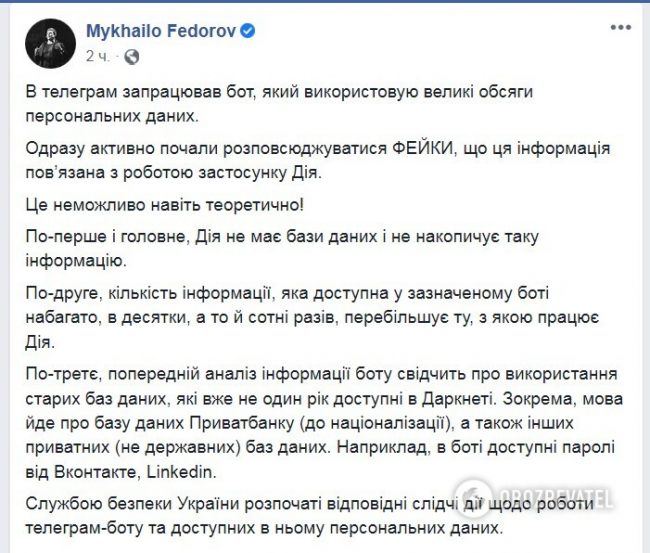Open the post's '2 ч.' timestamp
This screenshot has height=553, width=650.
point(100,55)
